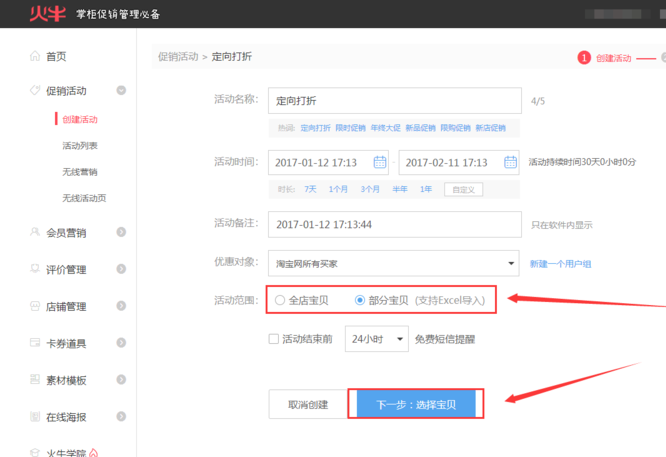
Task: Open 火牛学院 in the sidebar
Action: coord(66,453)
